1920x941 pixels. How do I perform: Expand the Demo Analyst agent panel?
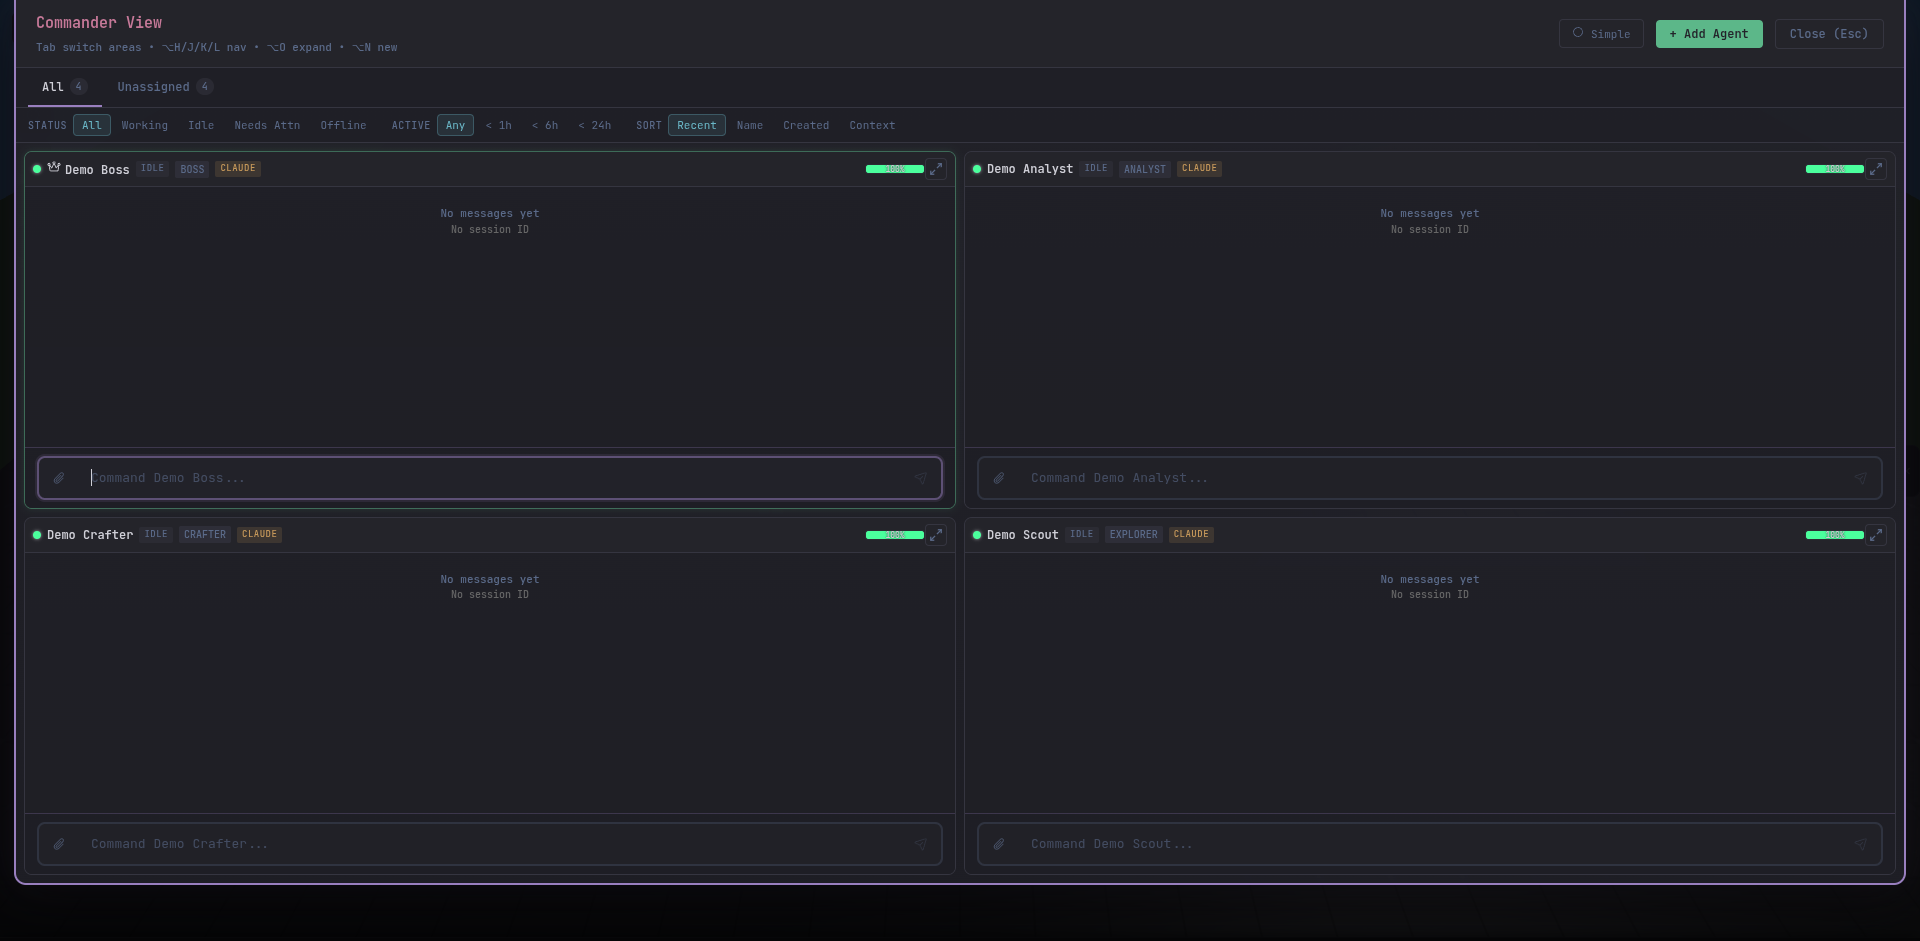click(x=1876, y=169)
